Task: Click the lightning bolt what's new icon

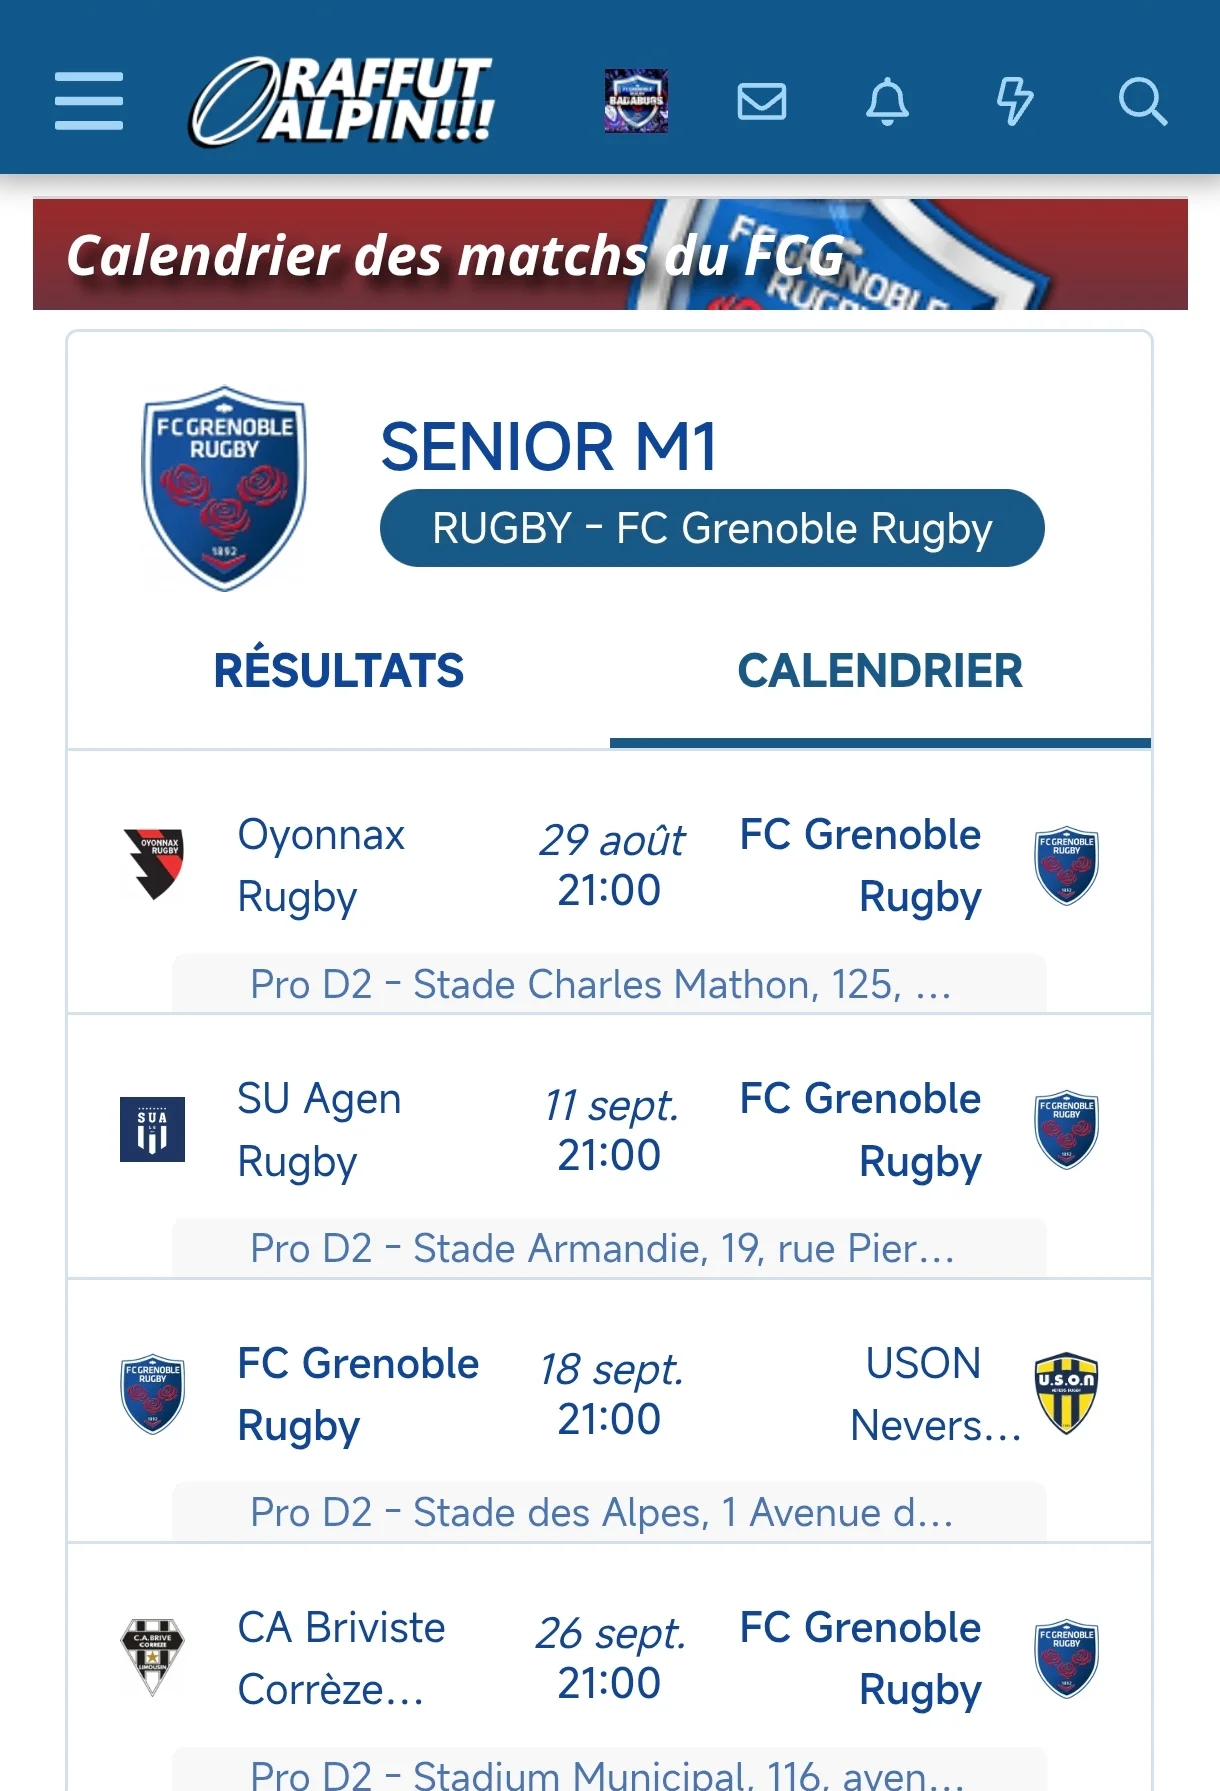Action: tap(1015, 101)
